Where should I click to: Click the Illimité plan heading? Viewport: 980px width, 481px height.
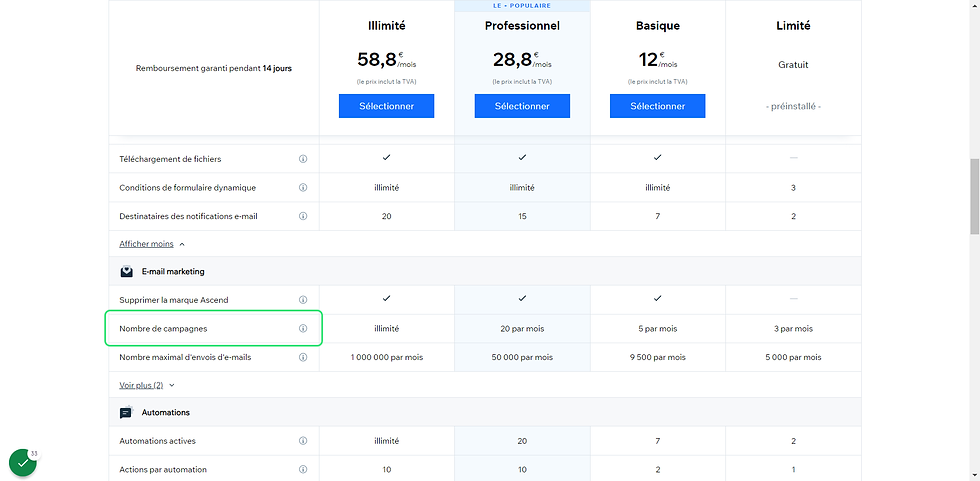386,26
